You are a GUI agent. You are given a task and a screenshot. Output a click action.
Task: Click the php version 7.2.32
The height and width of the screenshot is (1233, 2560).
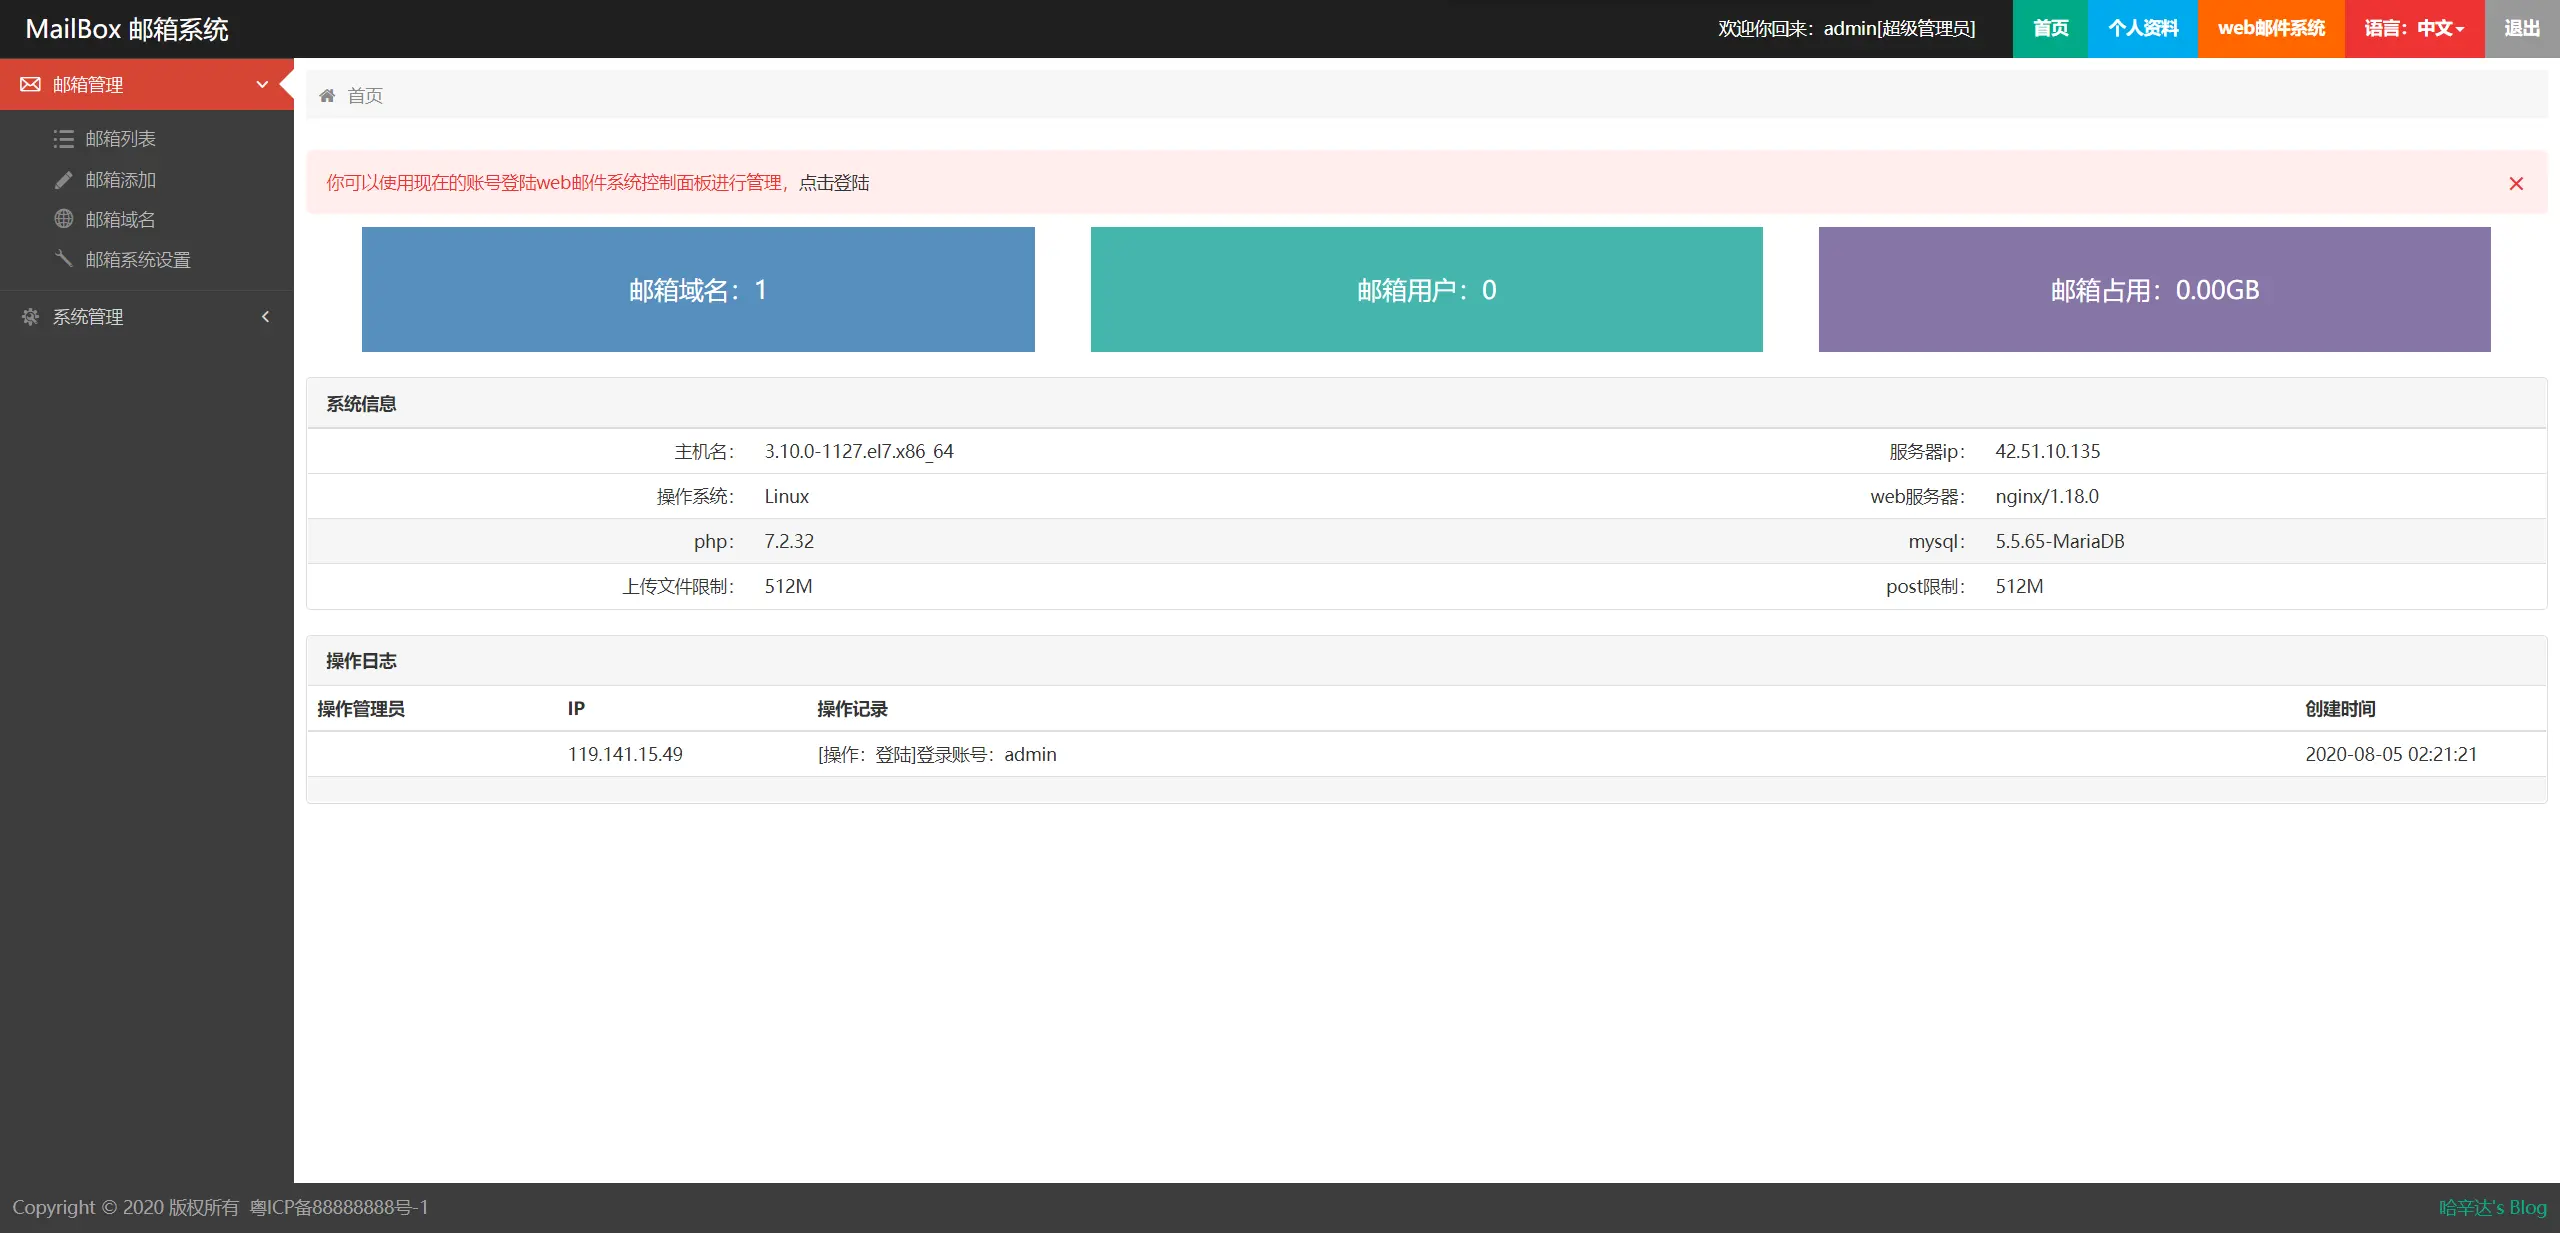(789, 542)
